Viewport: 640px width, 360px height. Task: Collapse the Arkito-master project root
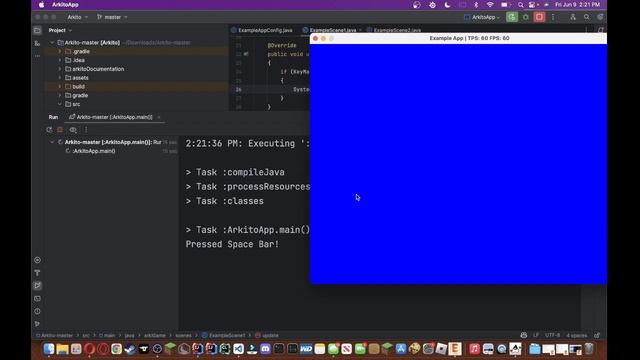click(x=52, y=42)
